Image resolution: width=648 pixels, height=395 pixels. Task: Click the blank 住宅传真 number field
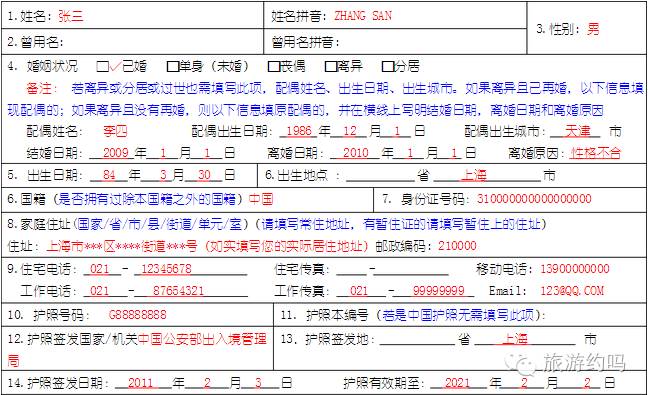(x=412, y=269)
